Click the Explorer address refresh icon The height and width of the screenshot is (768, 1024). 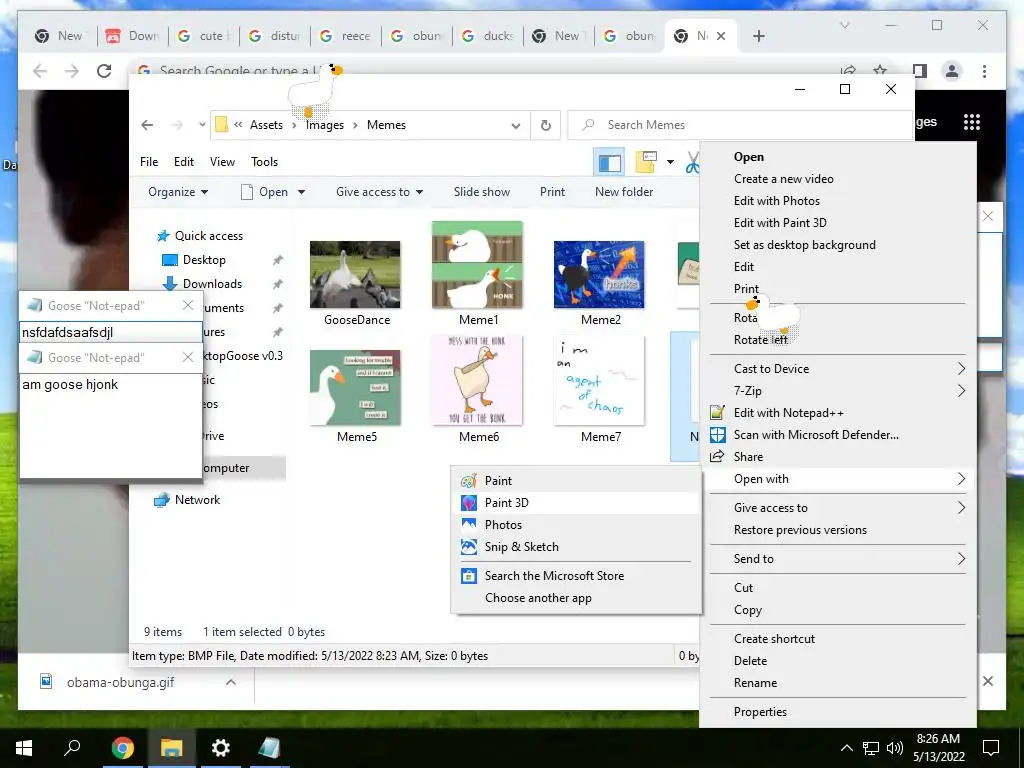click(x=546, y=125)
